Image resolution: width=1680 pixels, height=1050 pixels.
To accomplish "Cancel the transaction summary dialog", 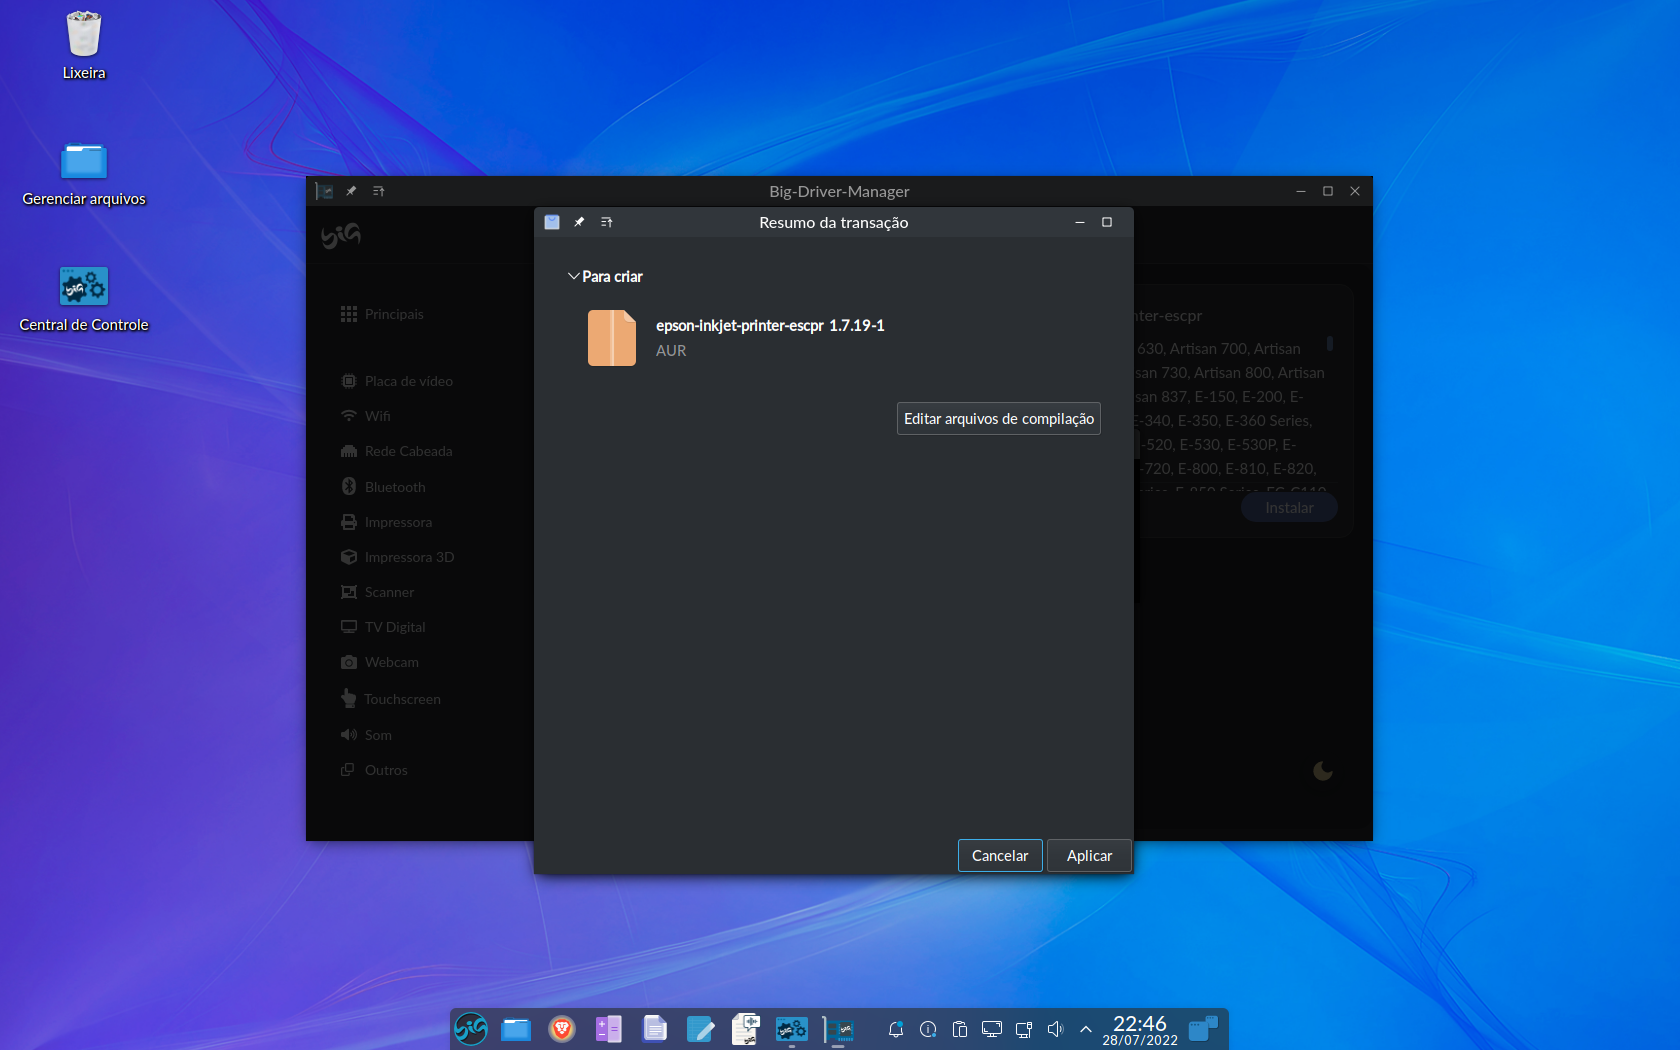I will pos(1000,855).
